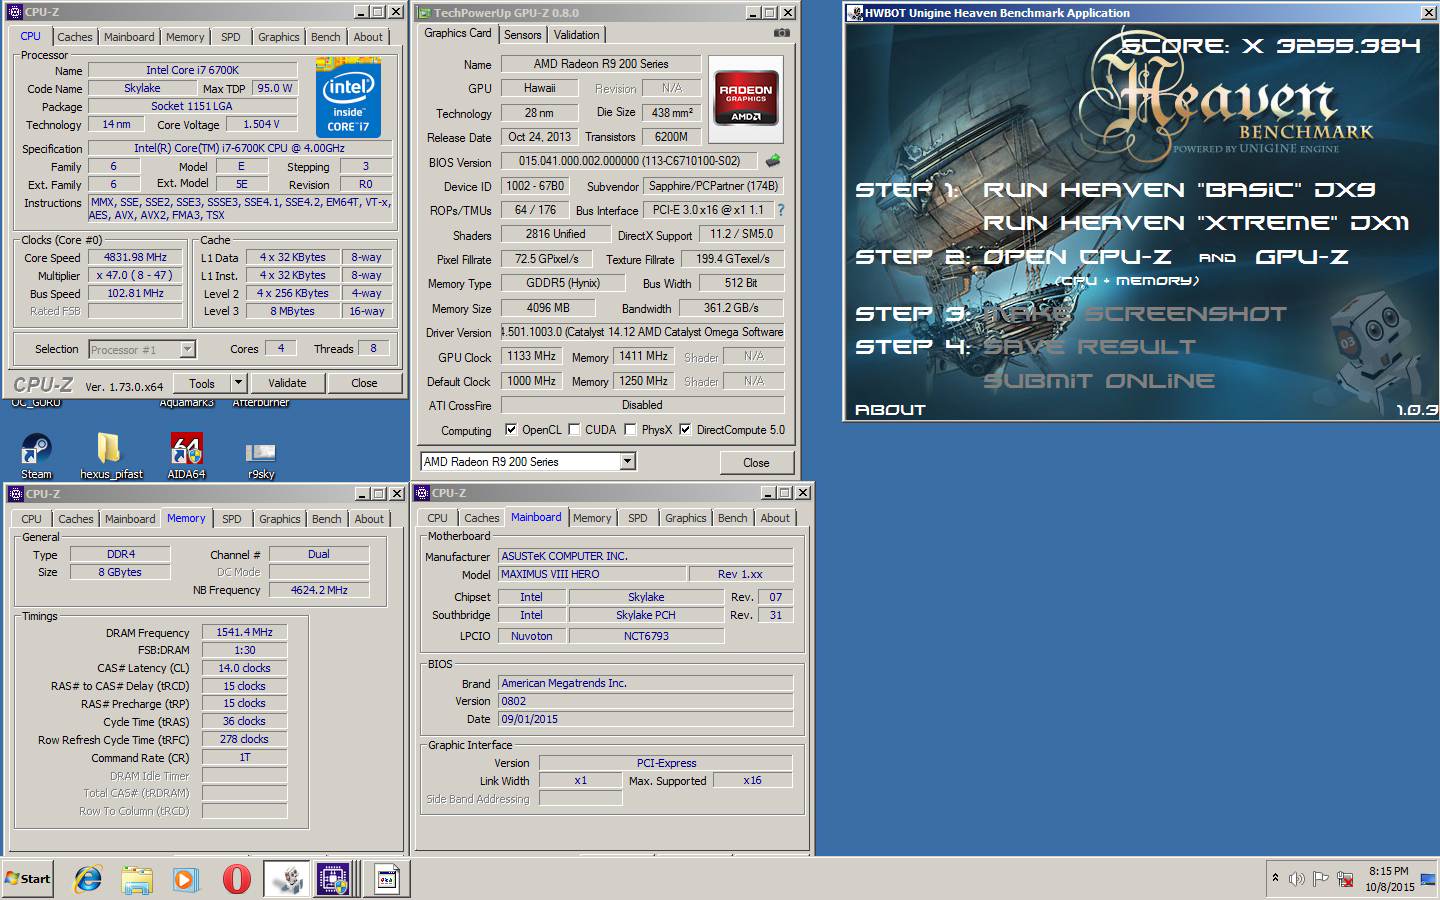Open Action Center flag tray icon
Screen dimensions: 1440x900
point(1321,879)
